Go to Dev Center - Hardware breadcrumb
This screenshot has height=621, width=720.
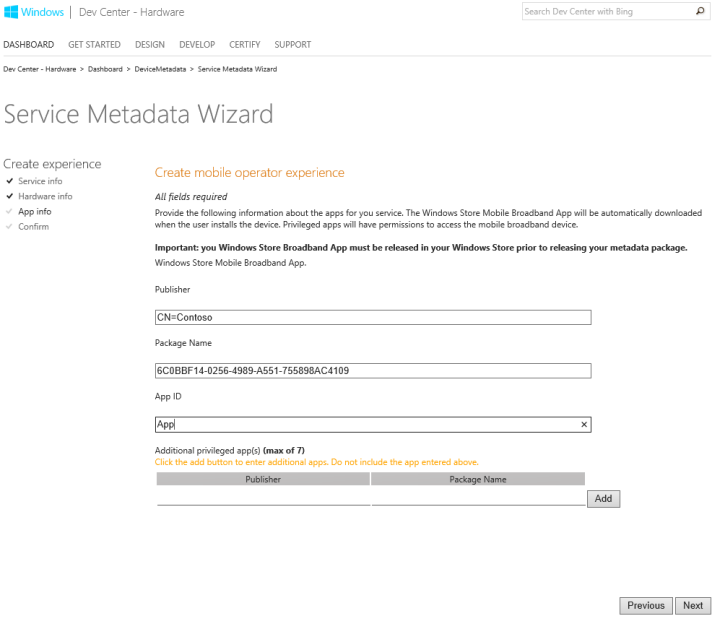[x=39, y=69]
